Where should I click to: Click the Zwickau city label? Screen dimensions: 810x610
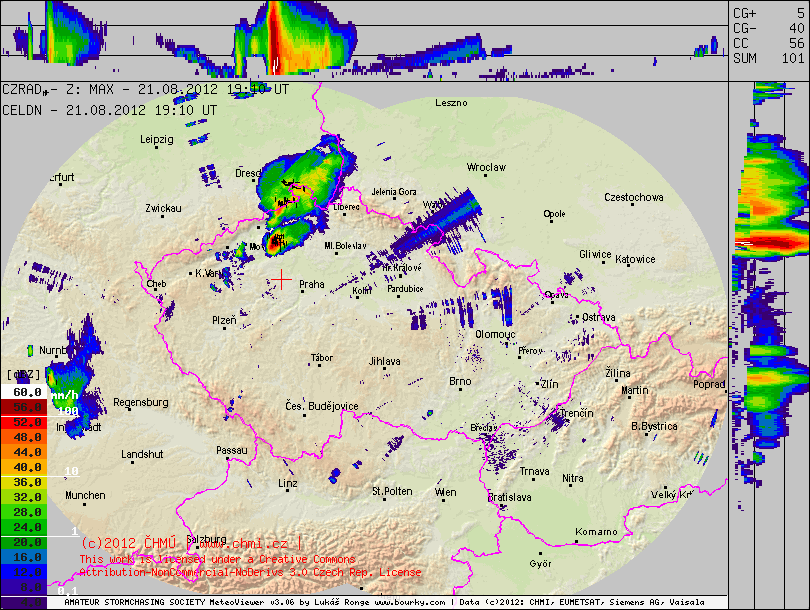tap(163, 208)
